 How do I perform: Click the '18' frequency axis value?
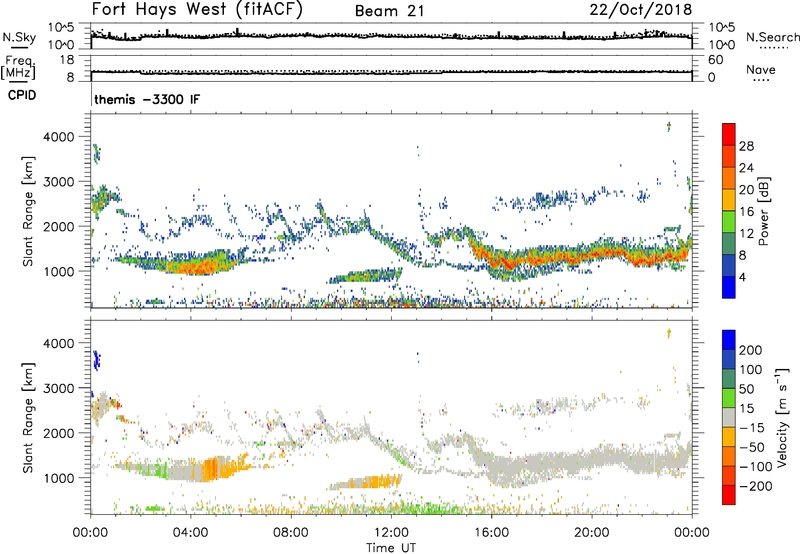point(67,60)
